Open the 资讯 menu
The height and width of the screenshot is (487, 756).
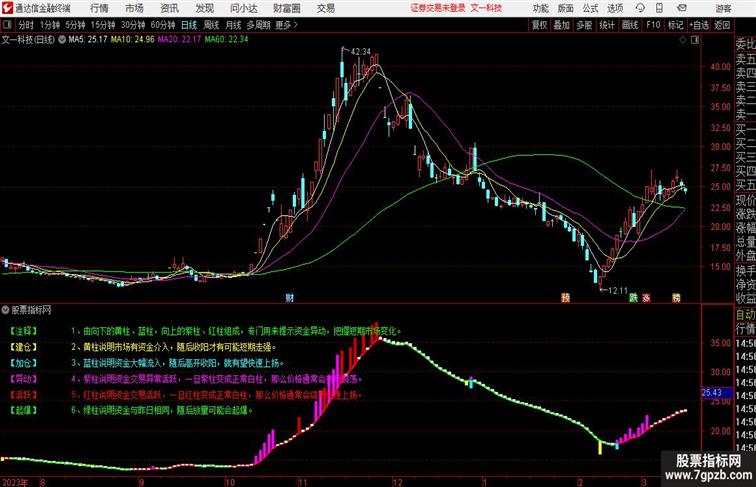point(169,8)
